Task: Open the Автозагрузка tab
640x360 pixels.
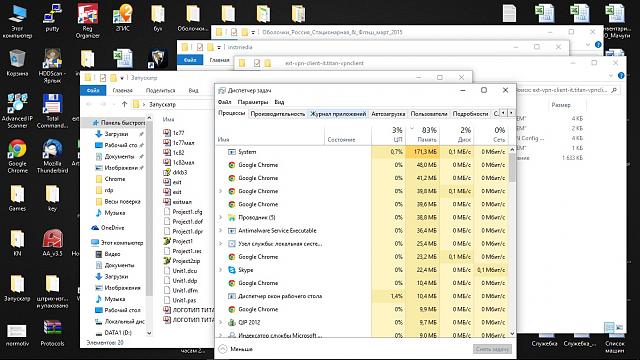Action: (x=388, y=114)
